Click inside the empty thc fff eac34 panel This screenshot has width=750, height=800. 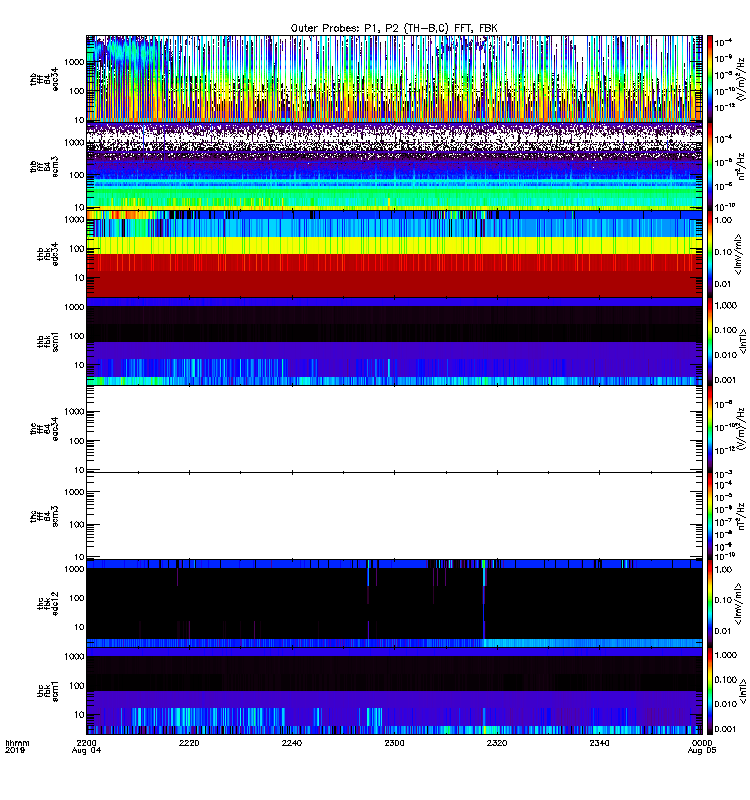click(394, 429)
